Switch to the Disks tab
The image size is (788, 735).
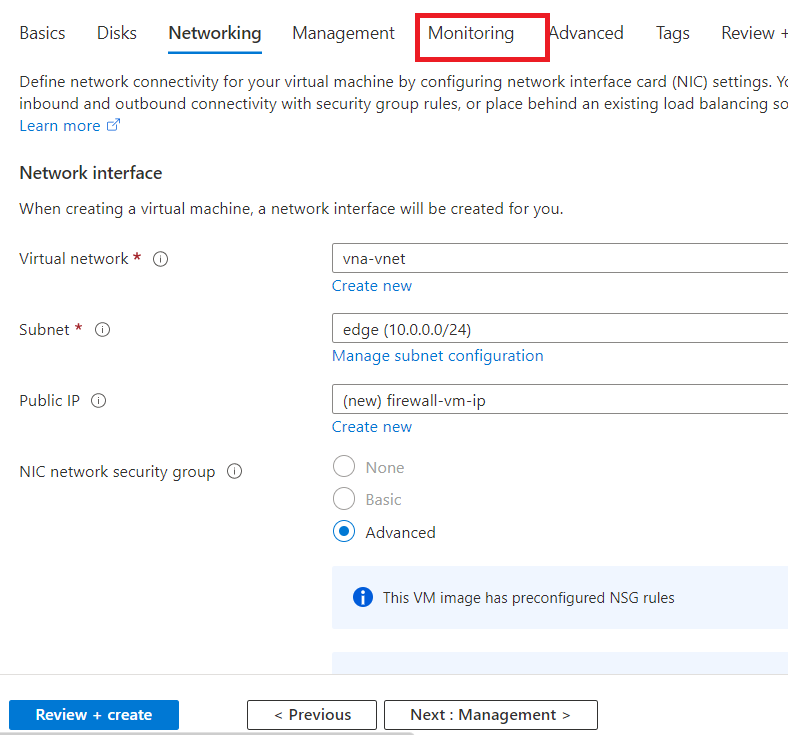point(117,34)
